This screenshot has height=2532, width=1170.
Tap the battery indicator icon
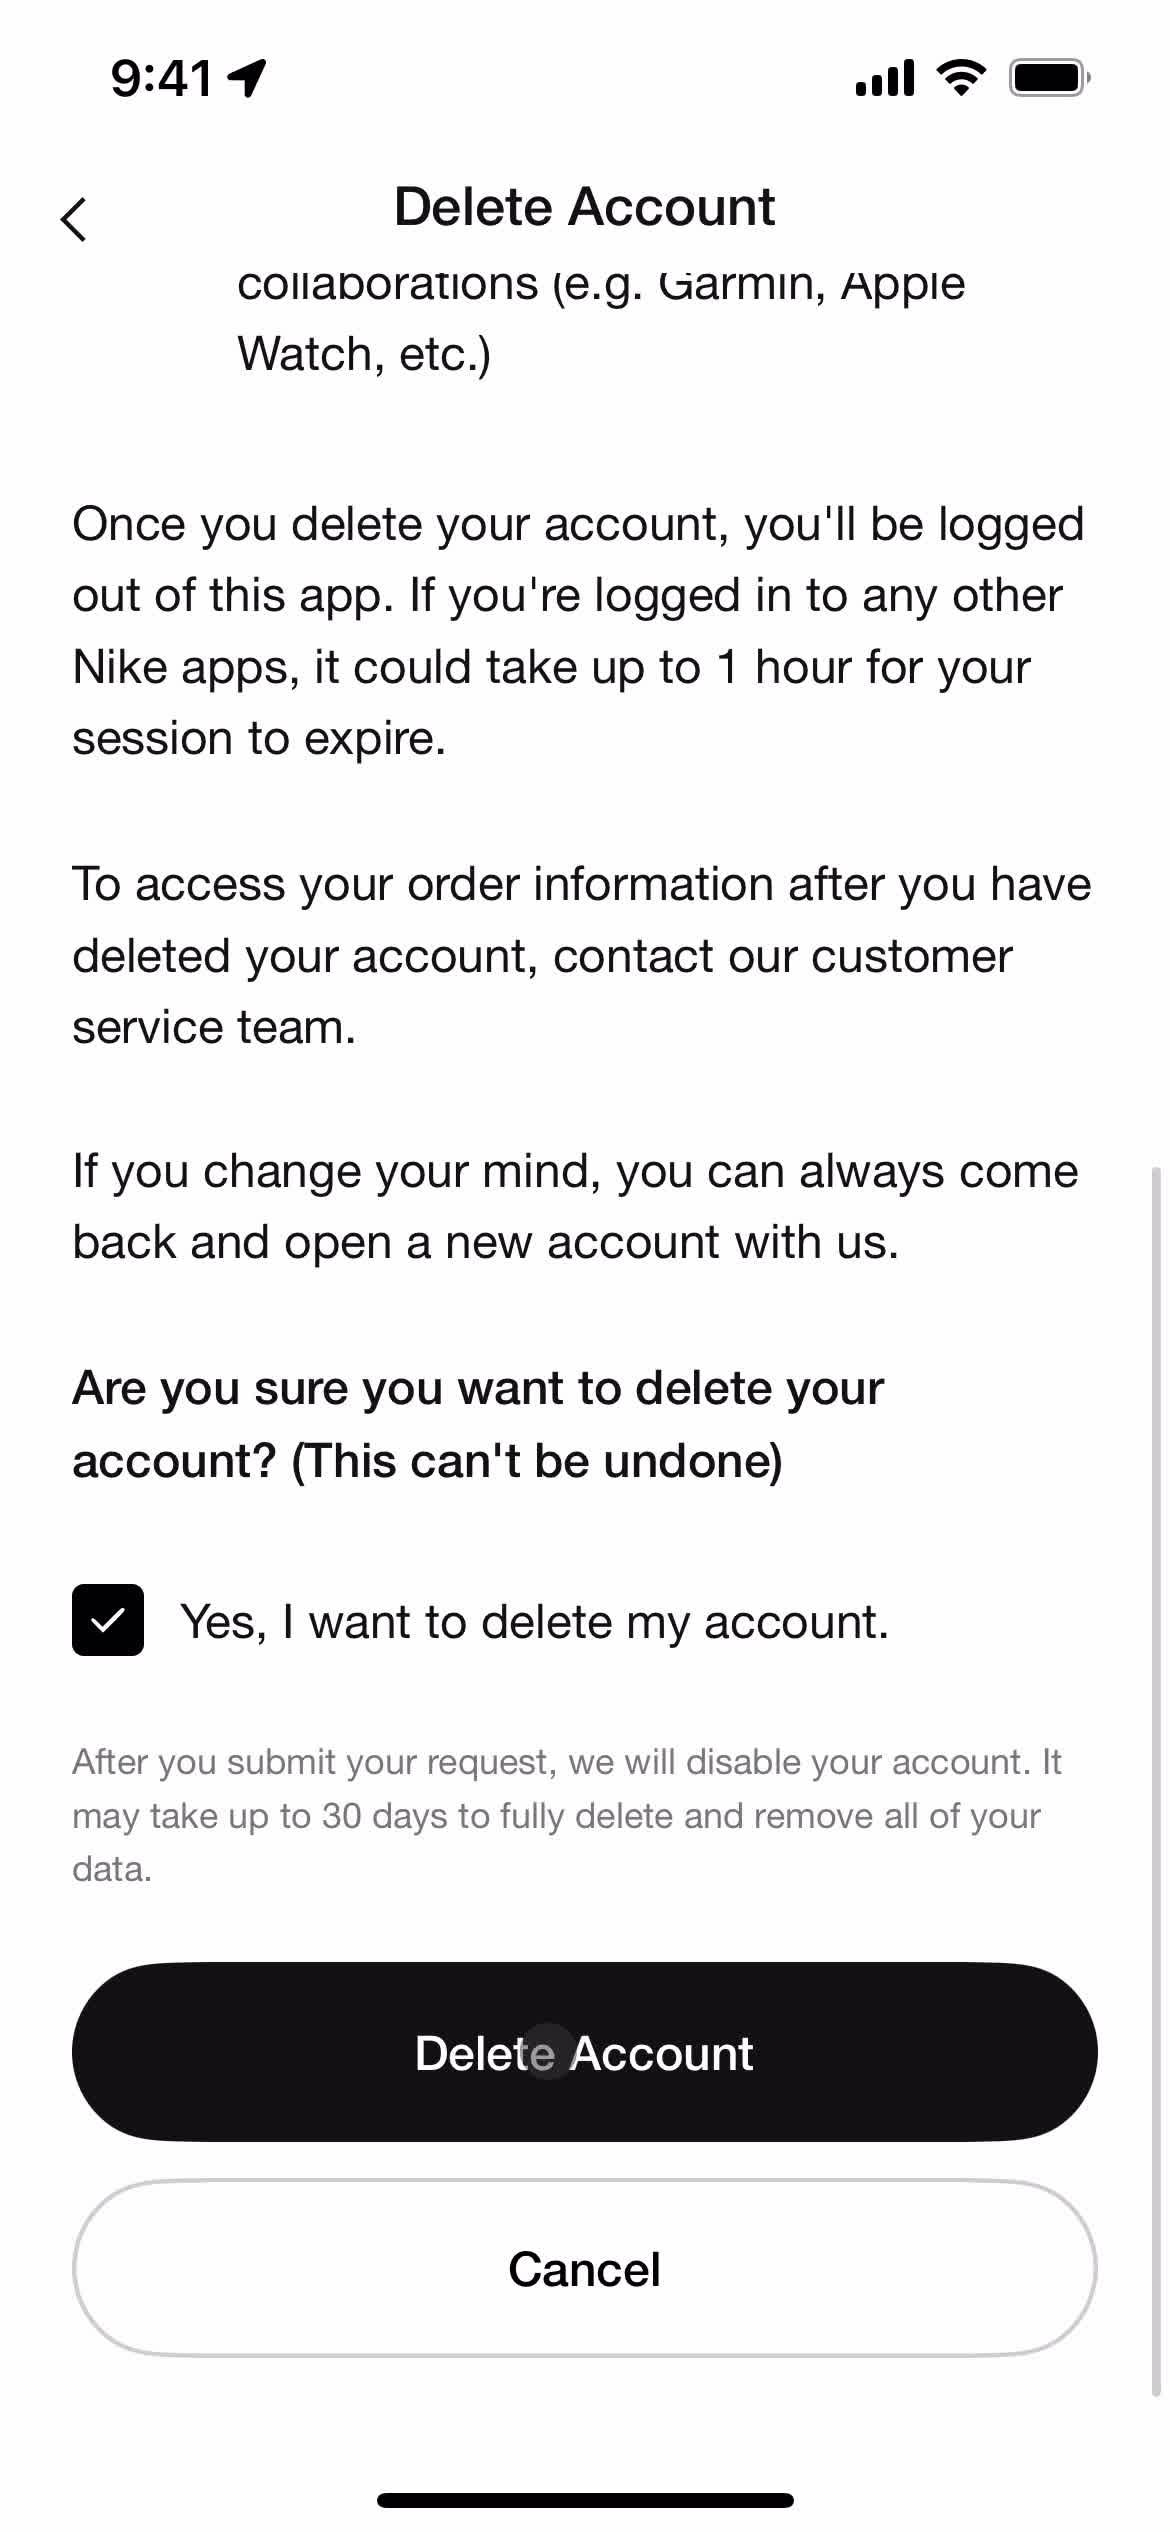coord(1049,77)
